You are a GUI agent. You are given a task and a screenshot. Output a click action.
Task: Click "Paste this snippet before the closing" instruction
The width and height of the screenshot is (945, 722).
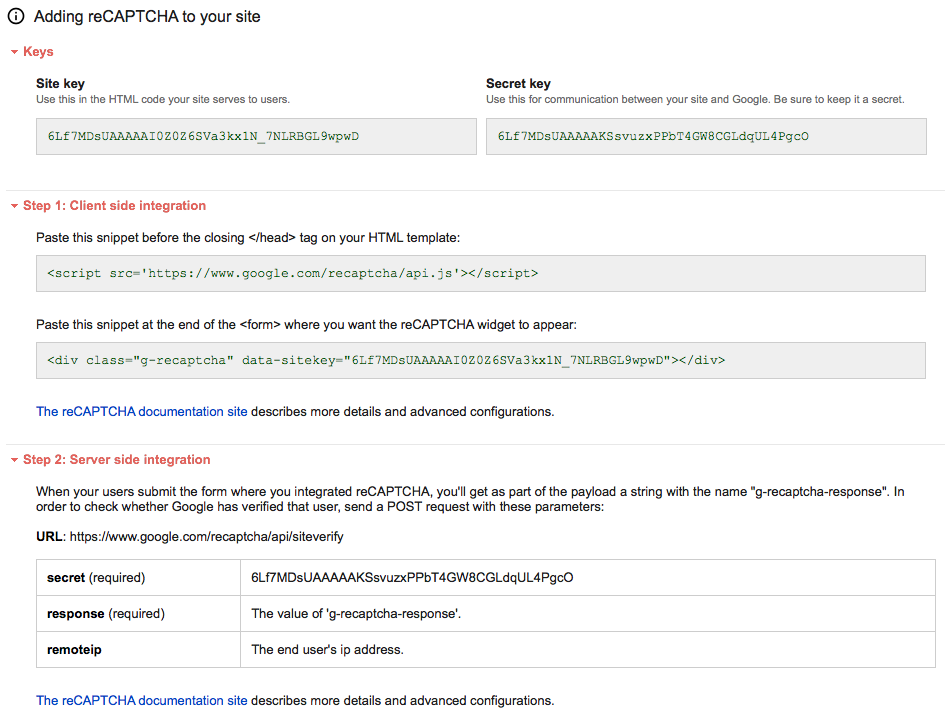point(248,237)
